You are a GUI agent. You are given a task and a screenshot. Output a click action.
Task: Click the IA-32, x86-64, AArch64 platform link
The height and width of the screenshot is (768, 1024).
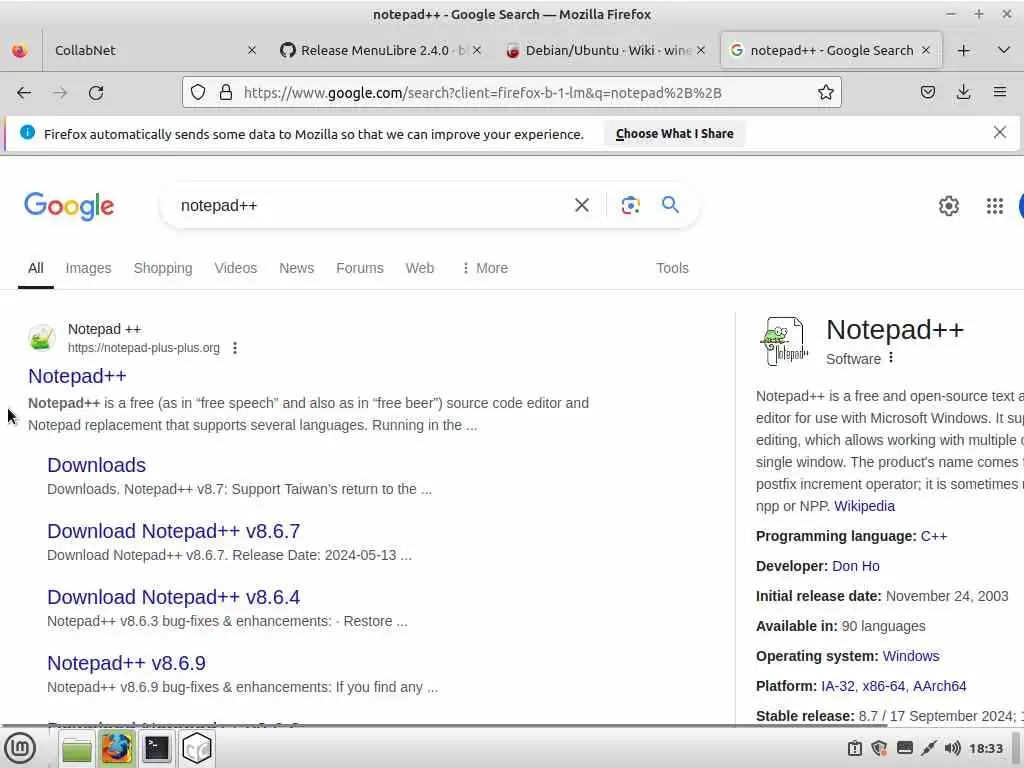coord(893,686)
